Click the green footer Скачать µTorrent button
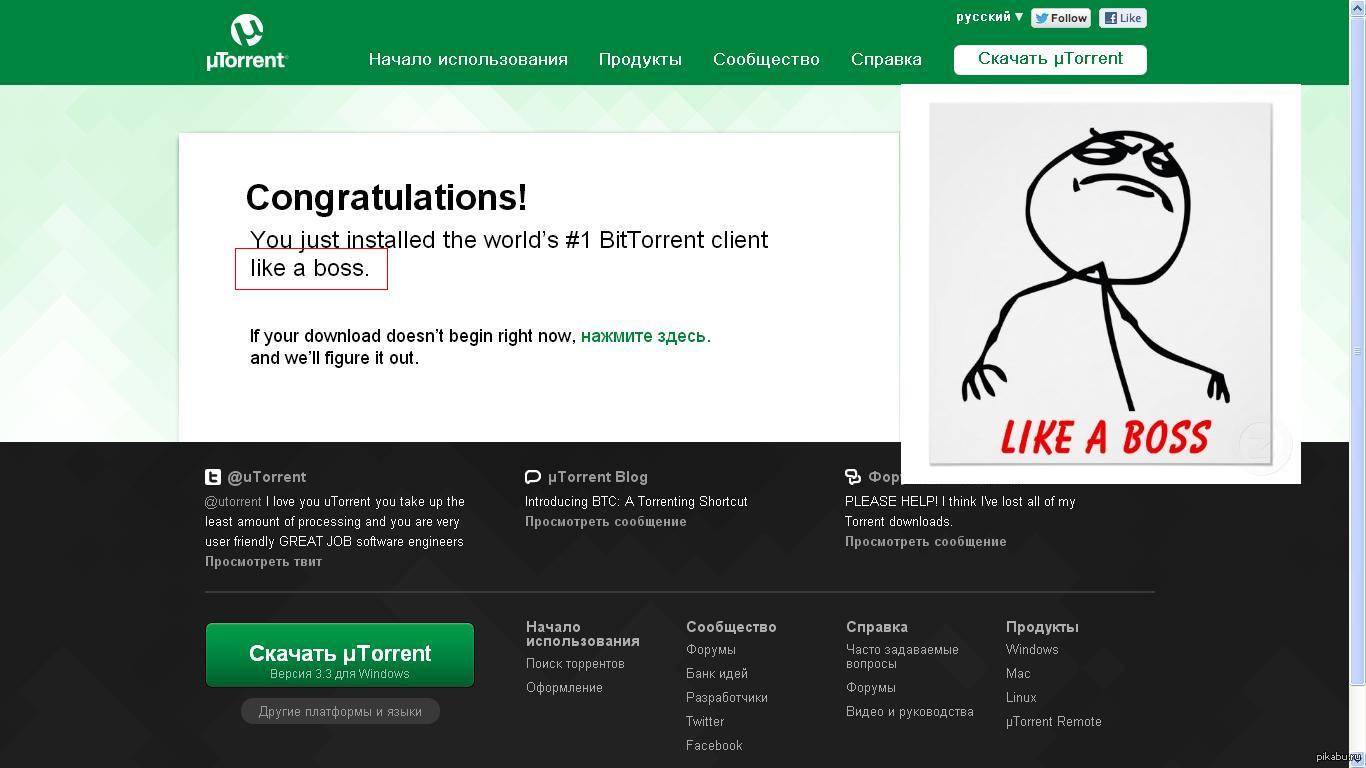The image size is (1366, 768). [340, 655]
